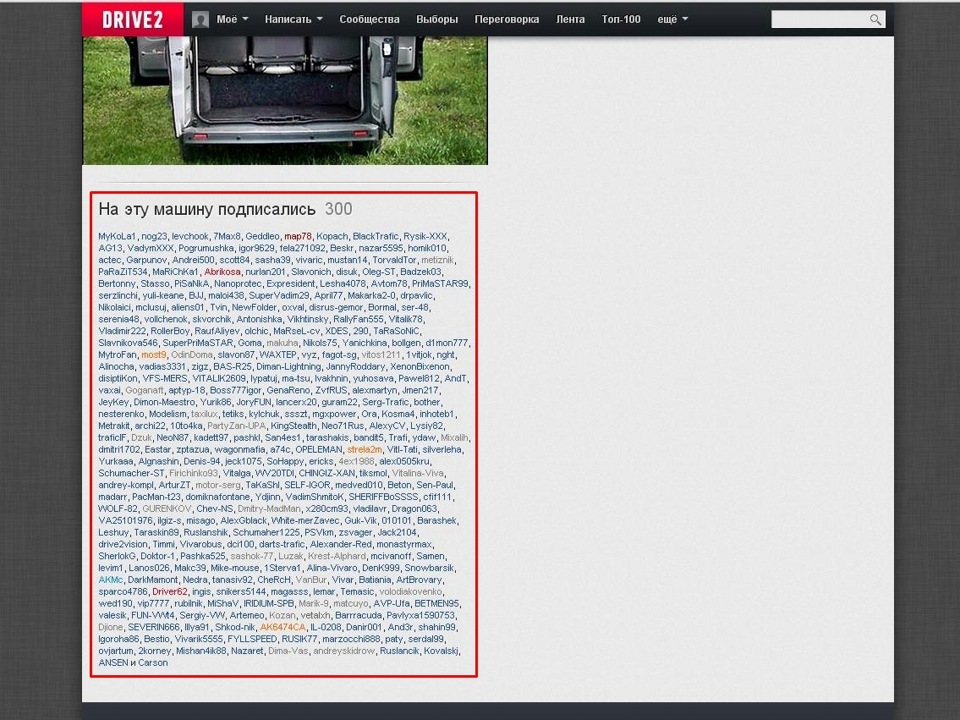960x720 pixels.
Task: Focus the site search field
Action: point(820,20)
